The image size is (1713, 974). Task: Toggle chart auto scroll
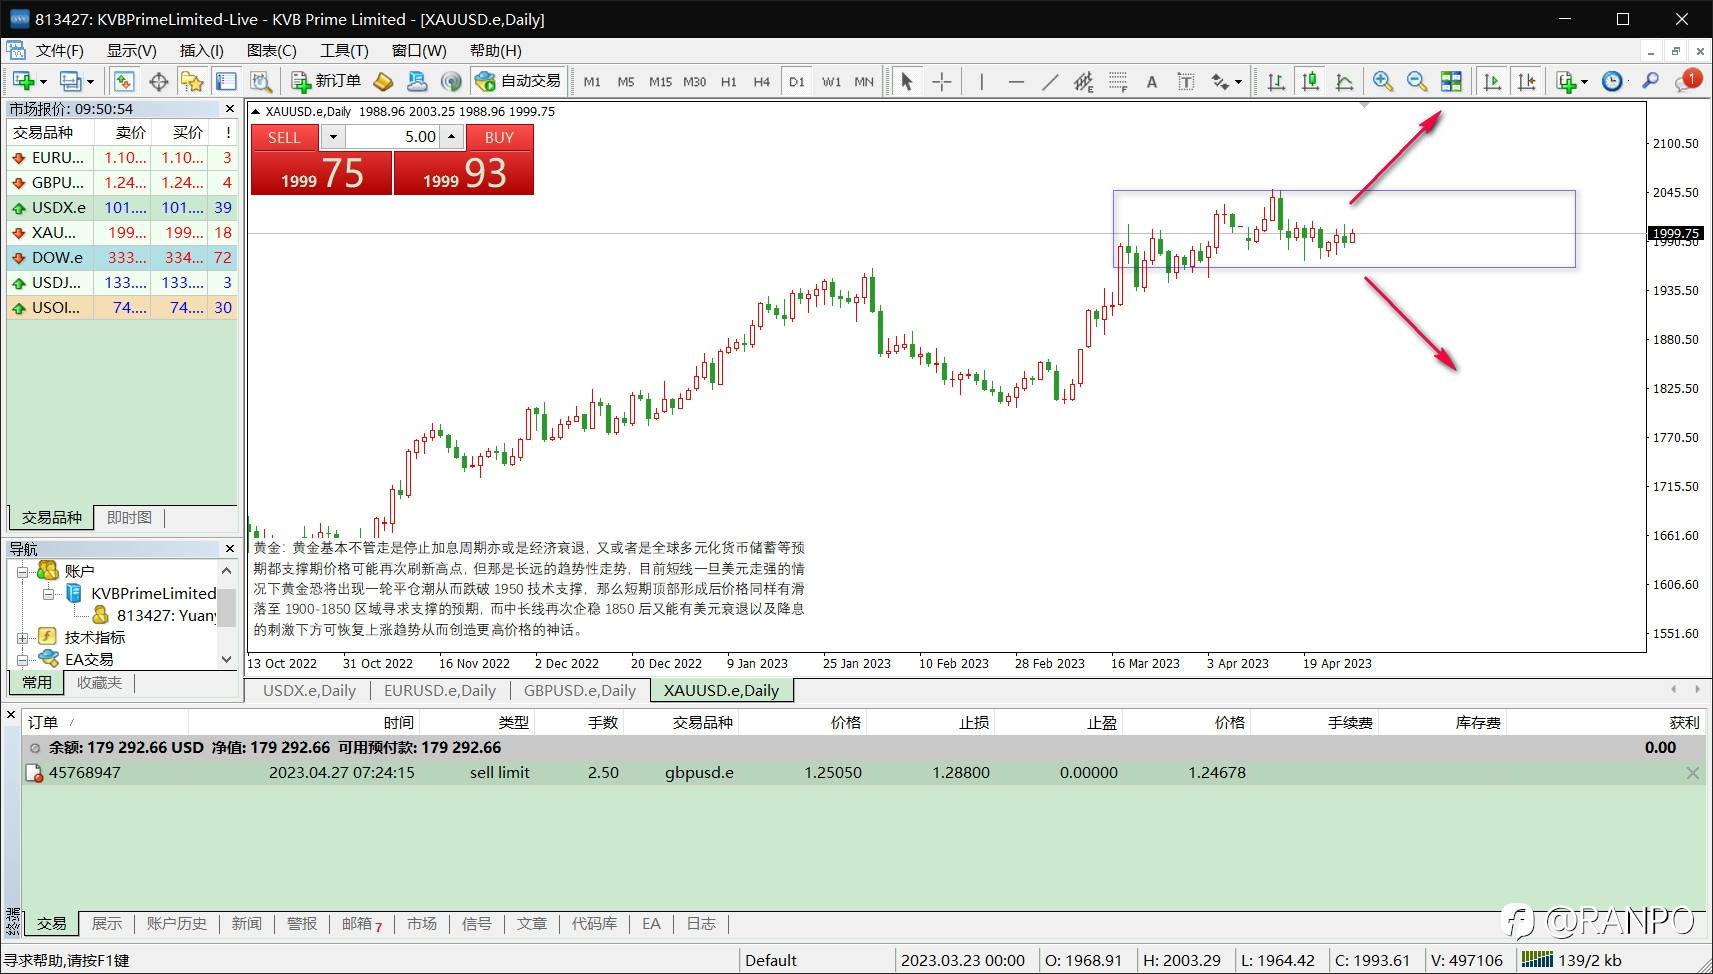(1492, 82)
